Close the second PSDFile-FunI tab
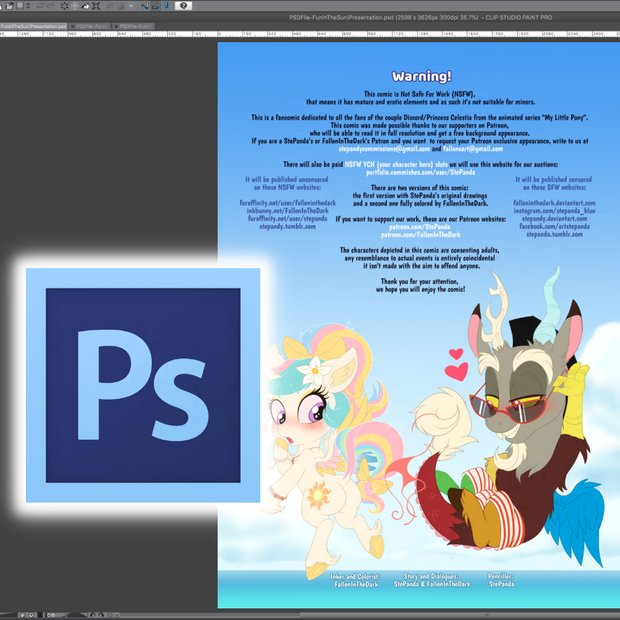The width and height of the screenshot is (620, 620). [72, 26]
